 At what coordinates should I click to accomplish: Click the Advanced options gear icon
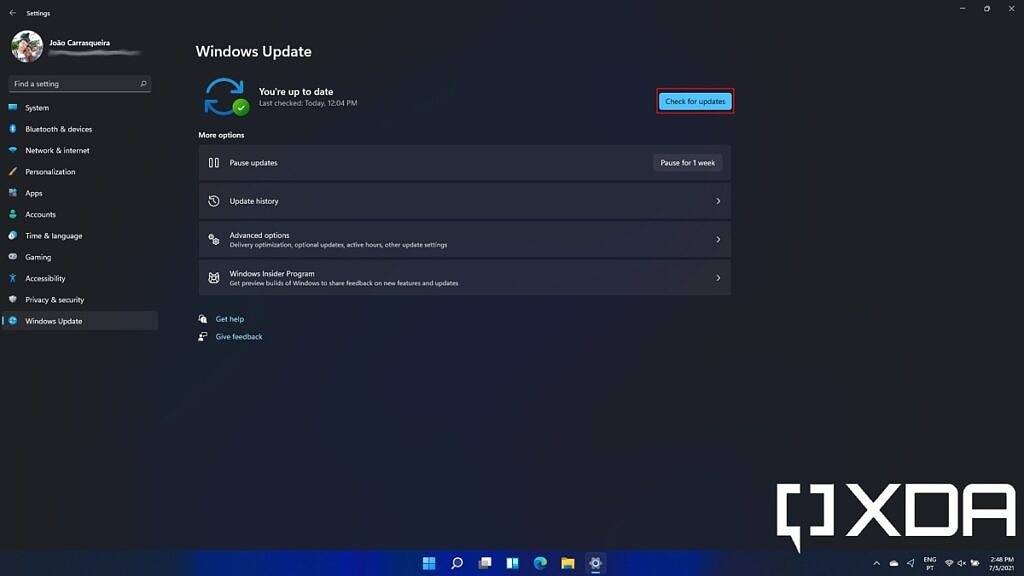[x=214, y=239]
